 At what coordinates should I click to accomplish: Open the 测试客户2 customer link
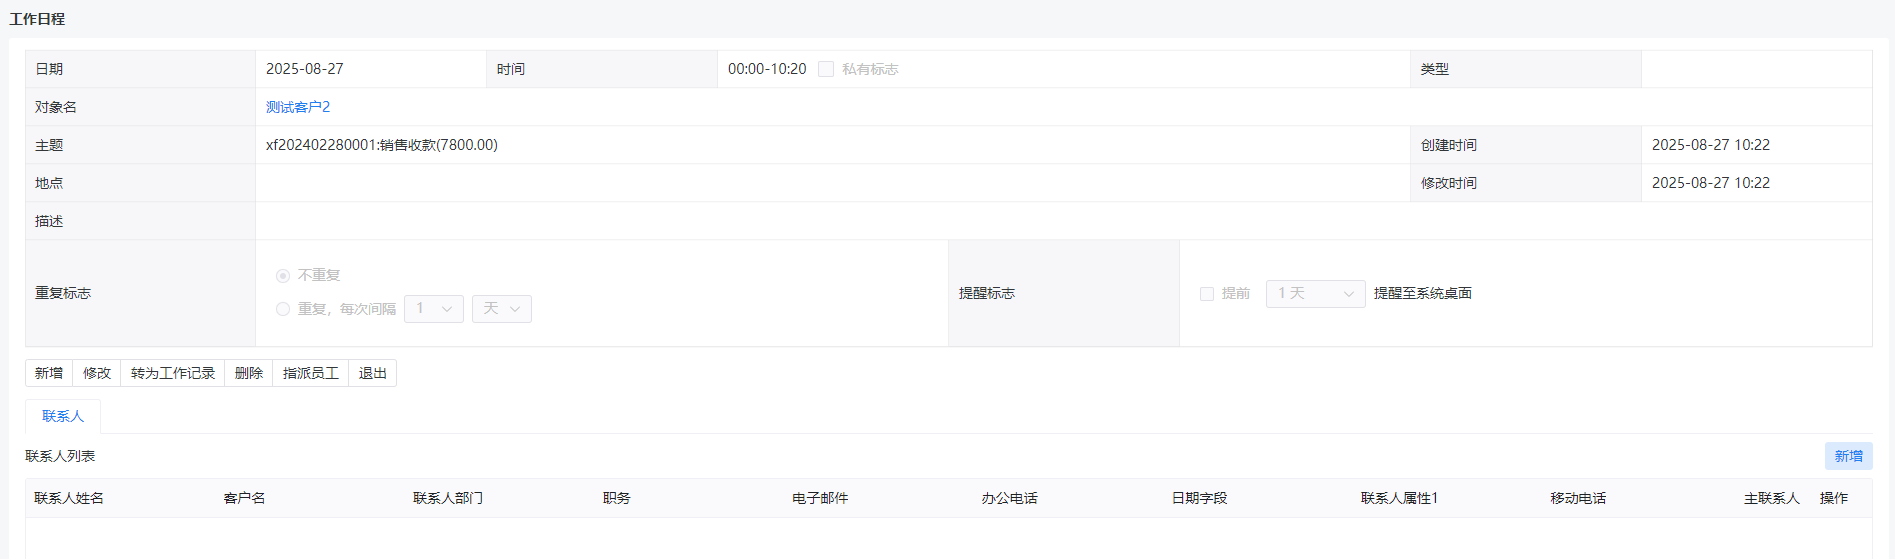coord(298,107)
